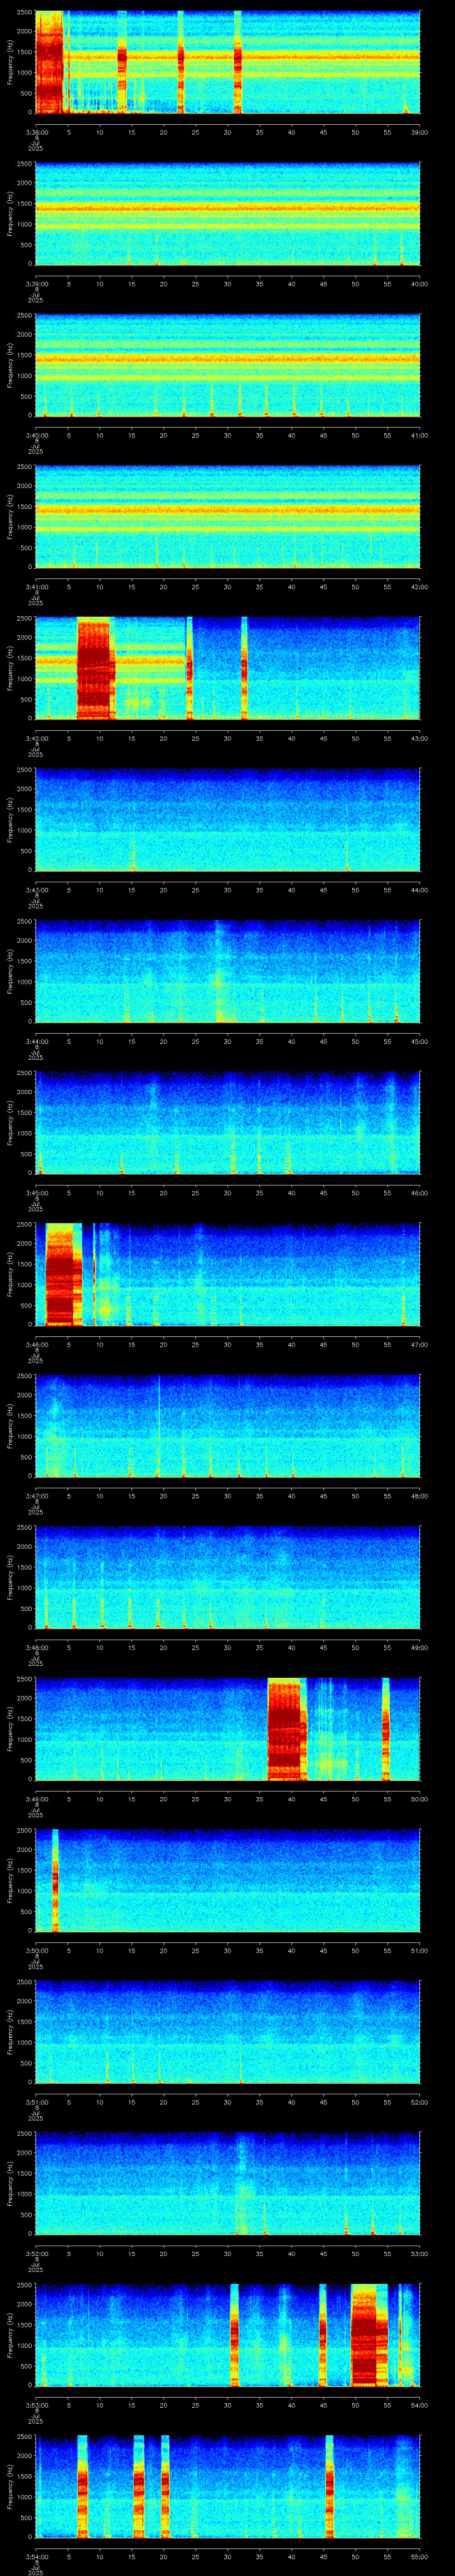Click the 50:00 end time label
Image resolution: width=455 pixels, height=2576 pixels.
point(420,1798)
